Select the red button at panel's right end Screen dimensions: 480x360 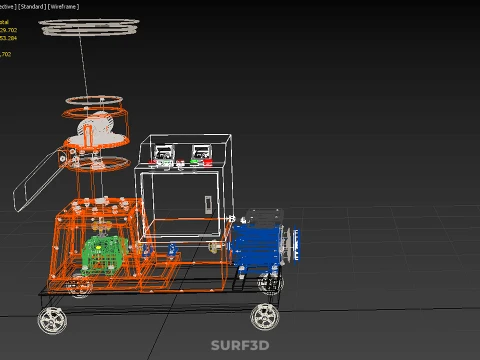208,163
